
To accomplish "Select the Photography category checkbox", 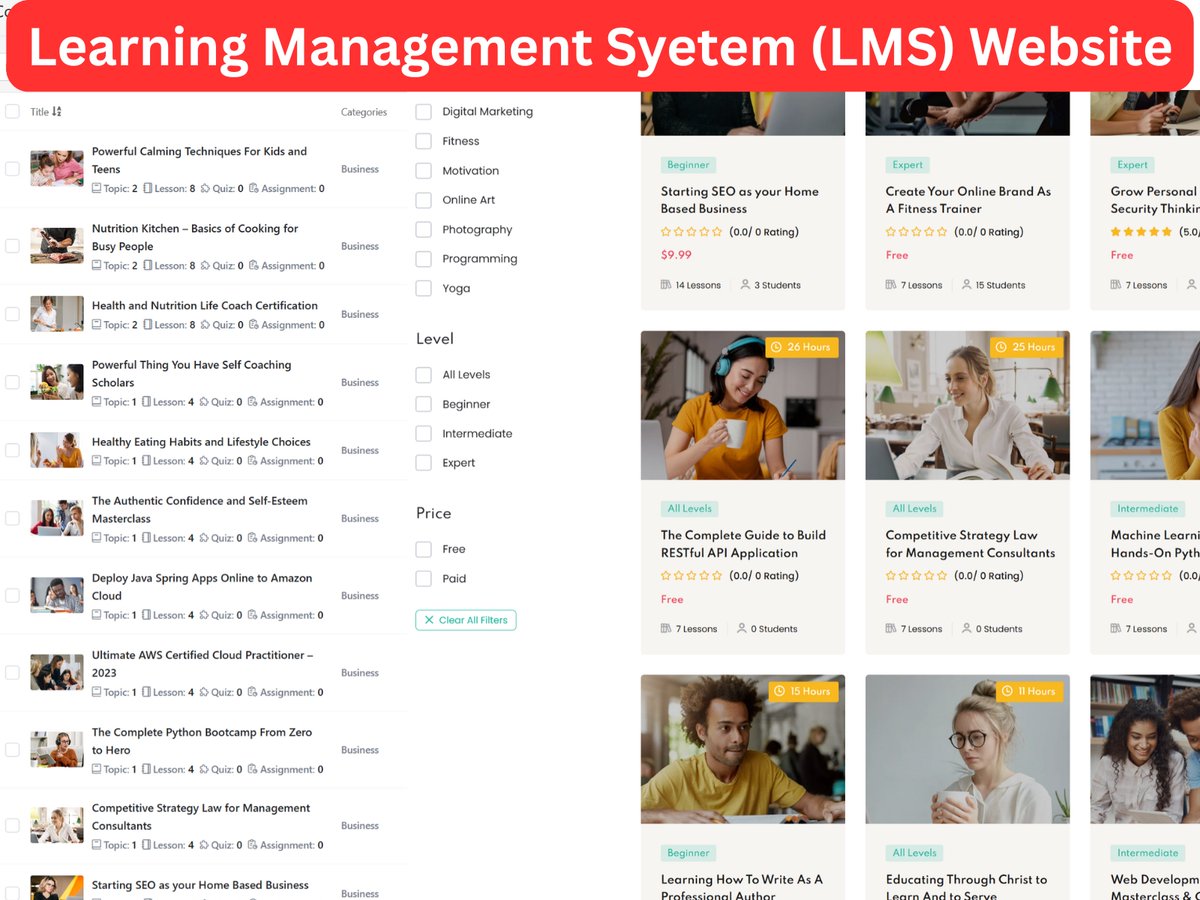I will pyautogui.click(x=424, y=230).
